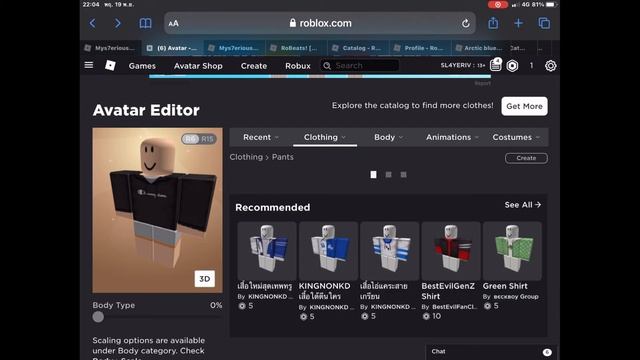Toggle the R6 / R15 avatar switch
This screenshot has width=640, height=360.
click(199, 139)
